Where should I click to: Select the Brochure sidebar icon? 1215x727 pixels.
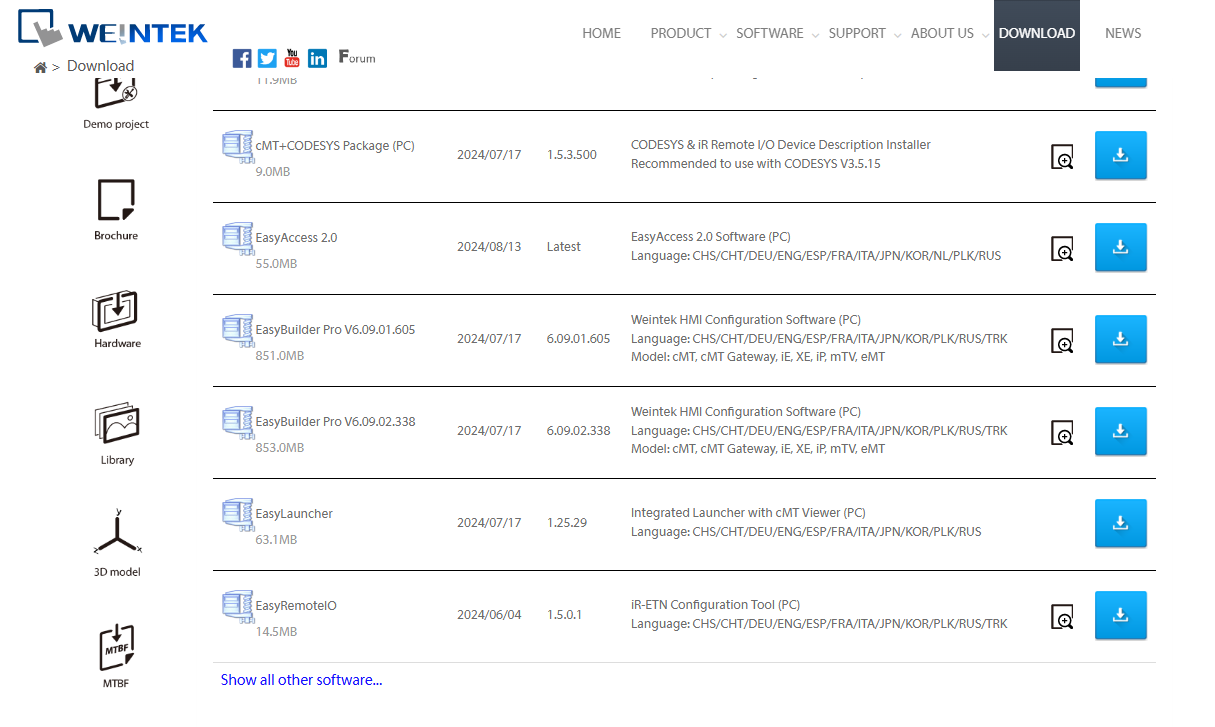pyautogui.click(x=116, y=201)
